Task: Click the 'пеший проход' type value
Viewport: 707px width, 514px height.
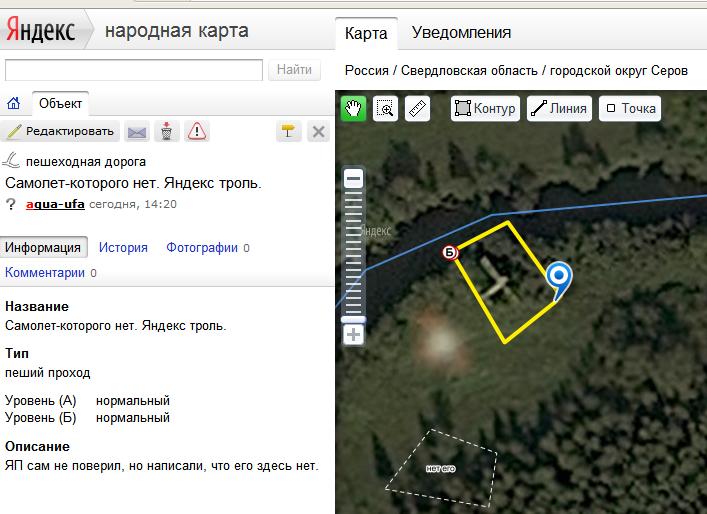Action: (48, 373)
